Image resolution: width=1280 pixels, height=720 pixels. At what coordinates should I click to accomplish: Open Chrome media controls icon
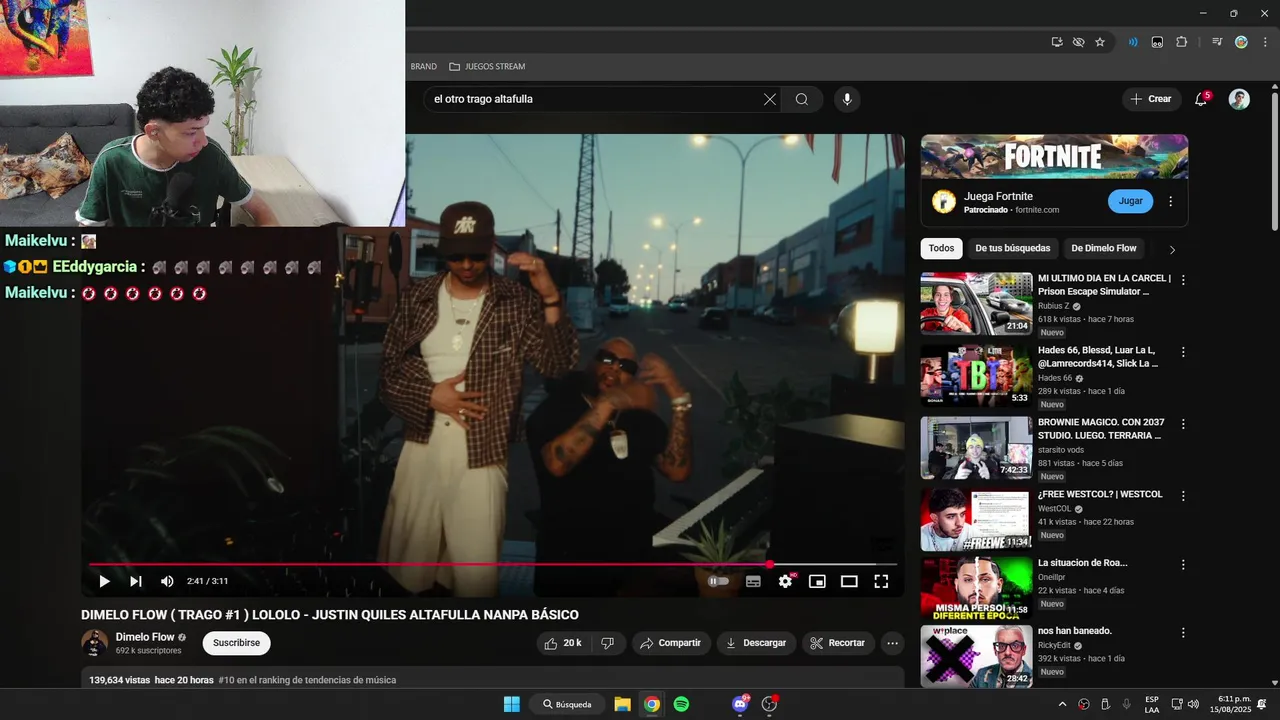click(1217, 42)
